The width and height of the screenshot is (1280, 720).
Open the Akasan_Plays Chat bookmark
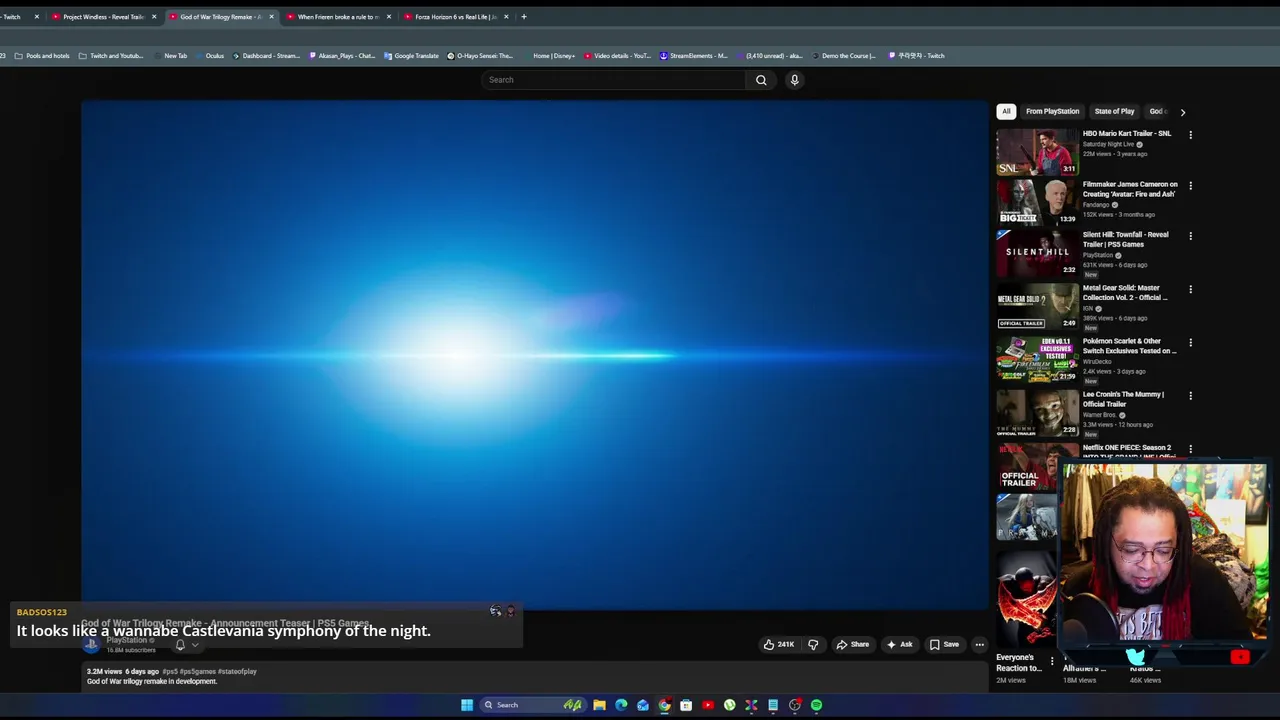[343, 56]
